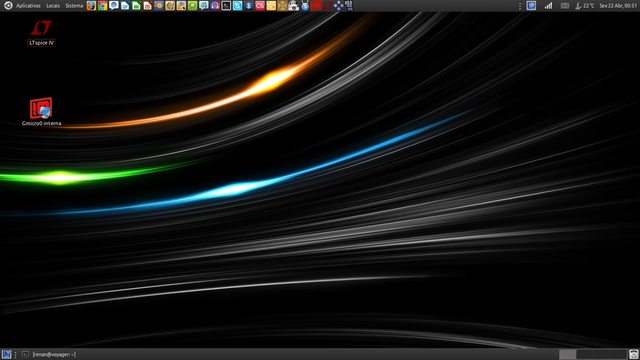Open the green leaf launcher icon
Image resolution: width=640 pixels, height=360 pixels.
[x=192, y=6]
